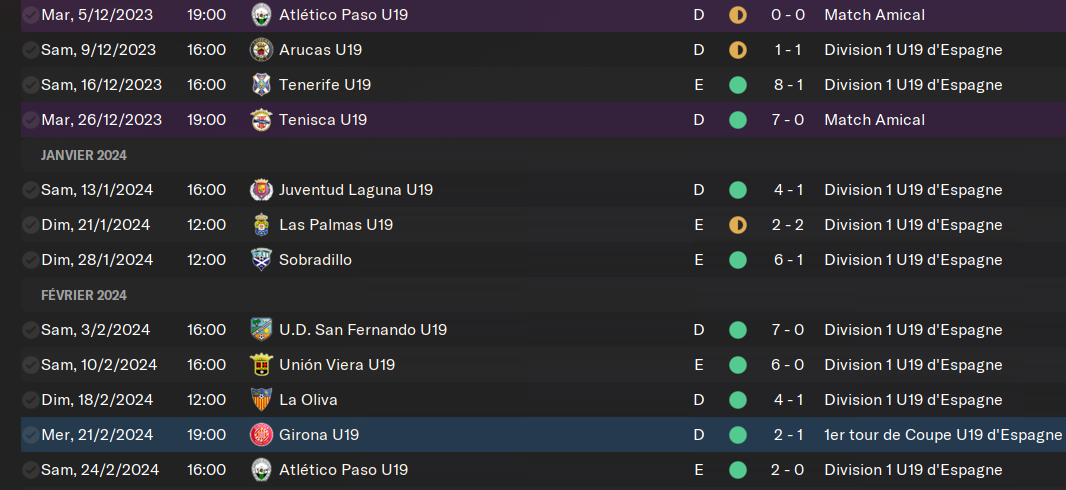
Task: Click the Tenerife U19 club badge
Action: [261, 85]
